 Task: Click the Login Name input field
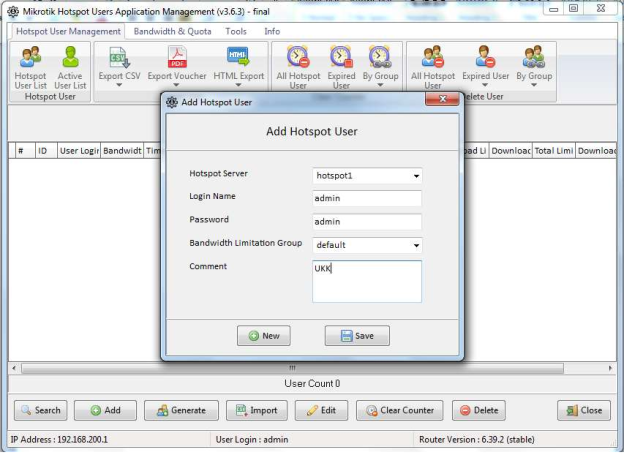pos(367,198)
